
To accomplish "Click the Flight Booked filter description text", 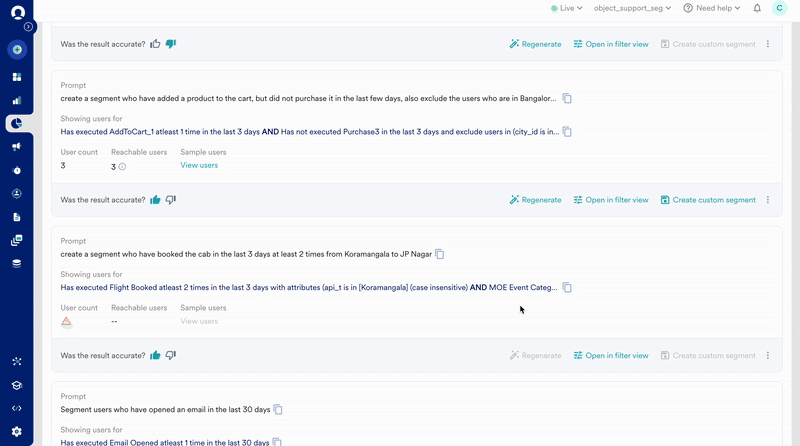I will coord(309,287).
